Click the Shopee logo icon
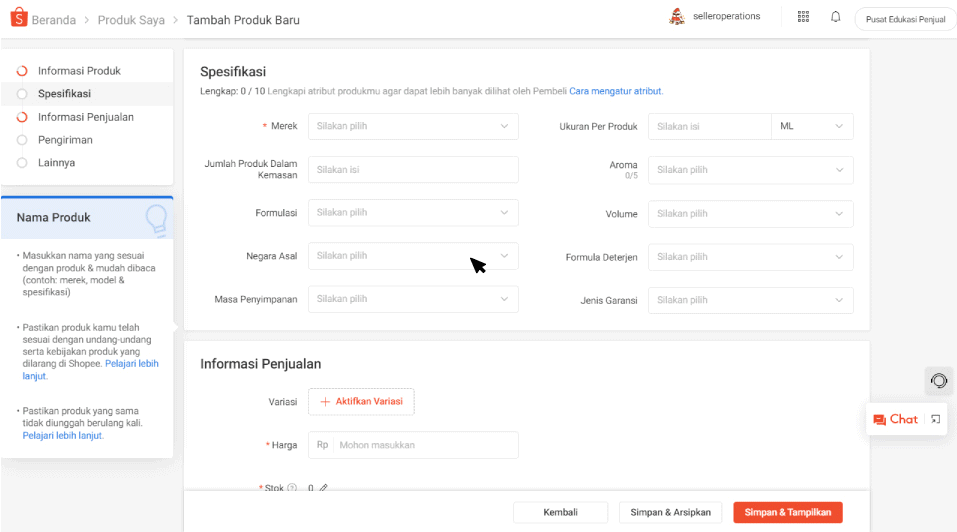This screenshot has height=532, width=957. 19,19
